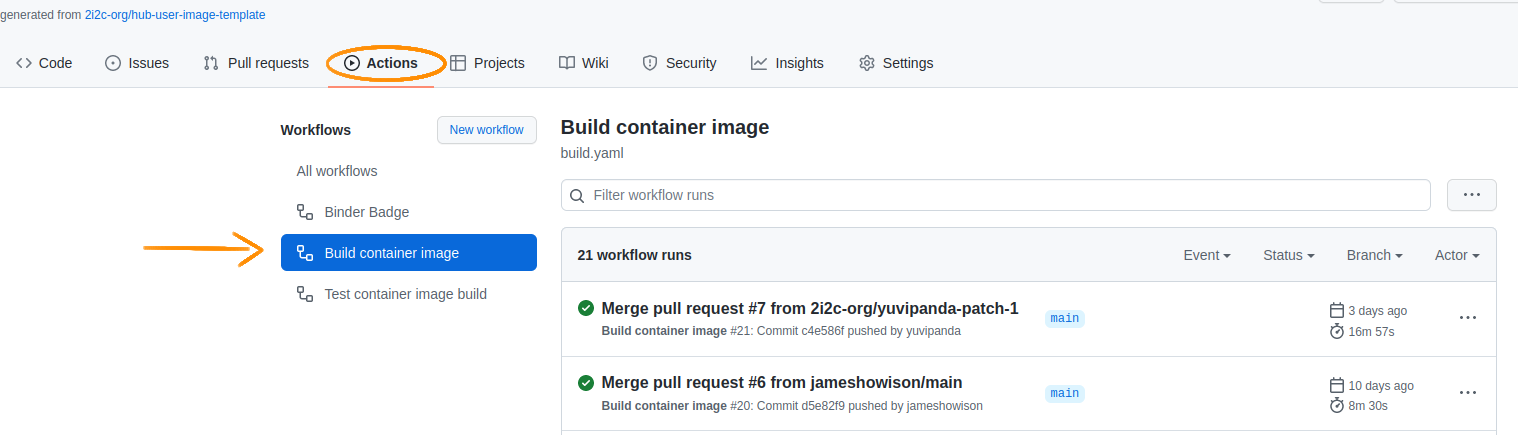The width and height of the screenshot is (1536, 448).
Task: Open the Issues tab
Action: [137, 63]
